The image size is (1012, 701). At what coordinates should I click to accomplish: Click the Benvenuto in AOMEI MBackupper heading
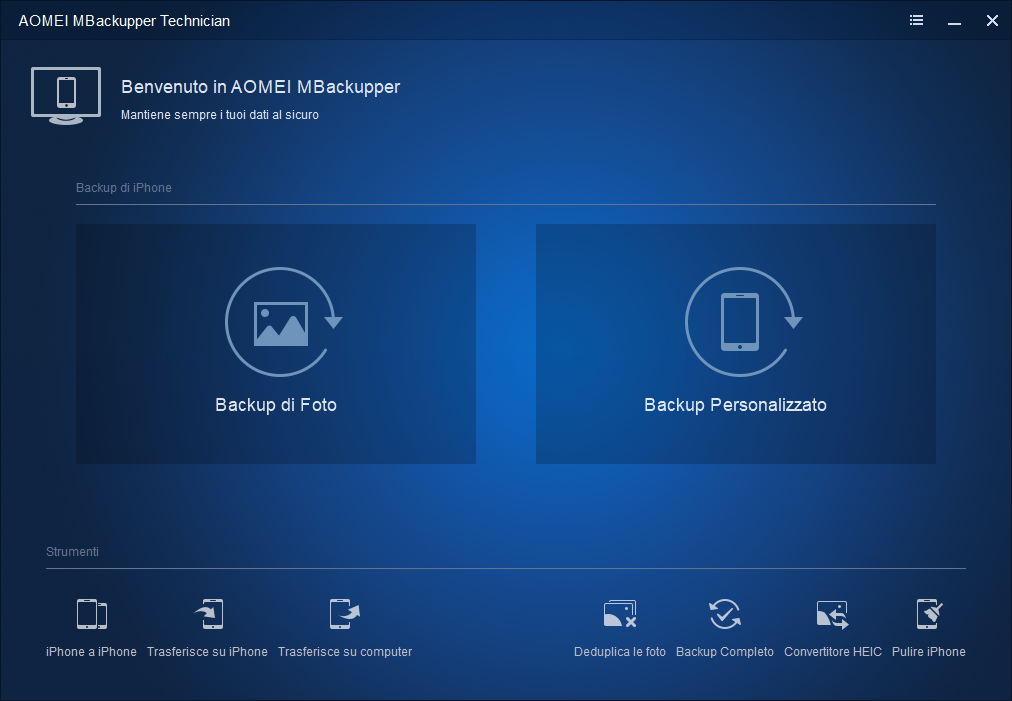261,87
